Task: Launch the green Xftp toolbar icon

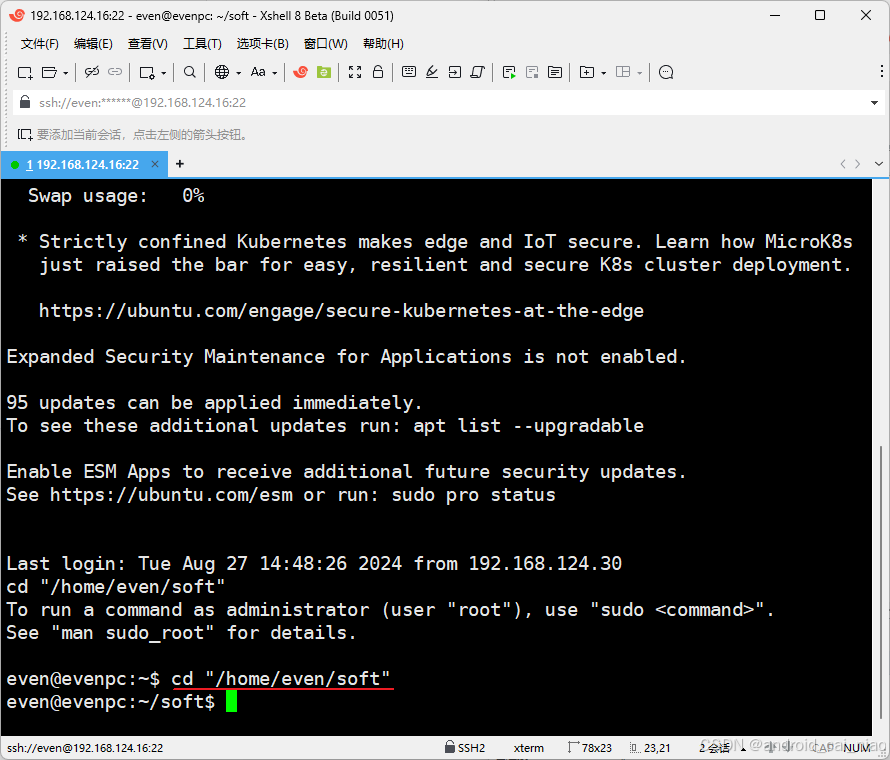Action: [324, 72]
